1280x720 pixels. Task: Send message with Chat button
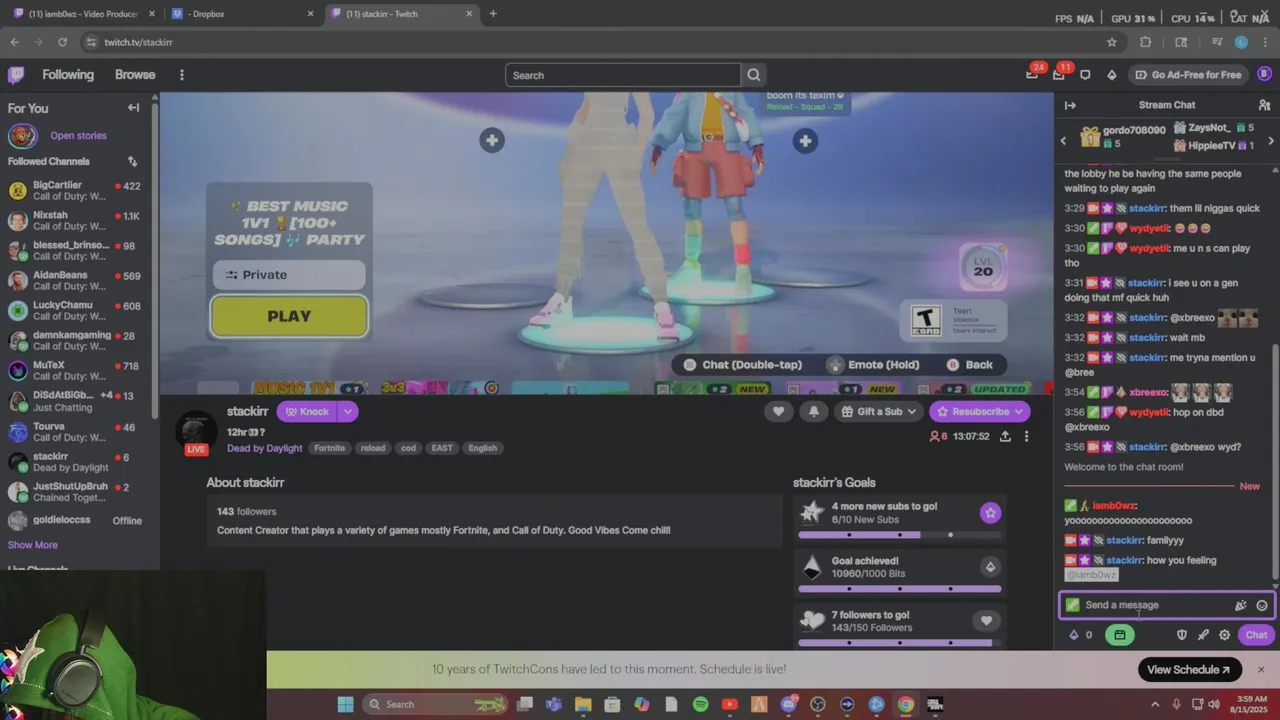(x=1256, y=635)
